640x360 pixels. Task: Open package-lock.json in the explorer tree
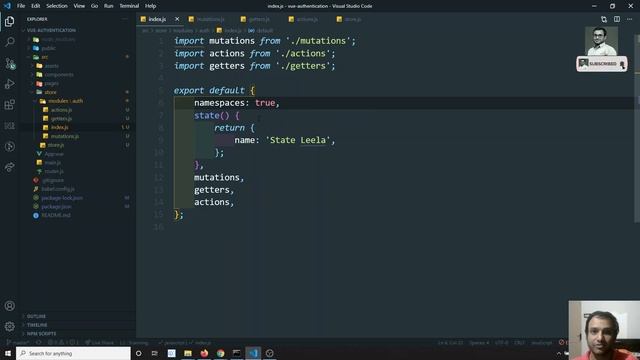(62, 198)
